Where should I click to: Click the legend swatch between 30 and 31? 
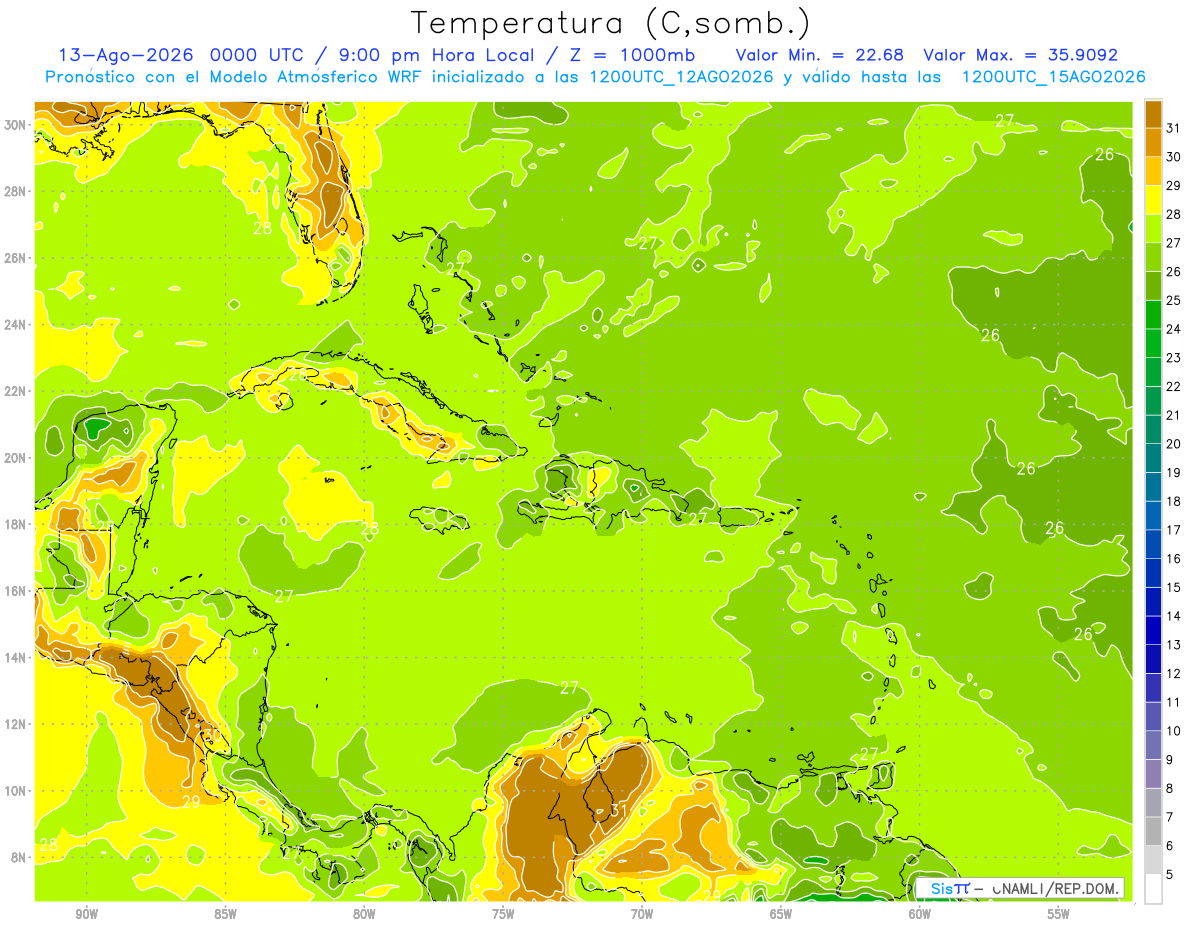pos(1153,143)
